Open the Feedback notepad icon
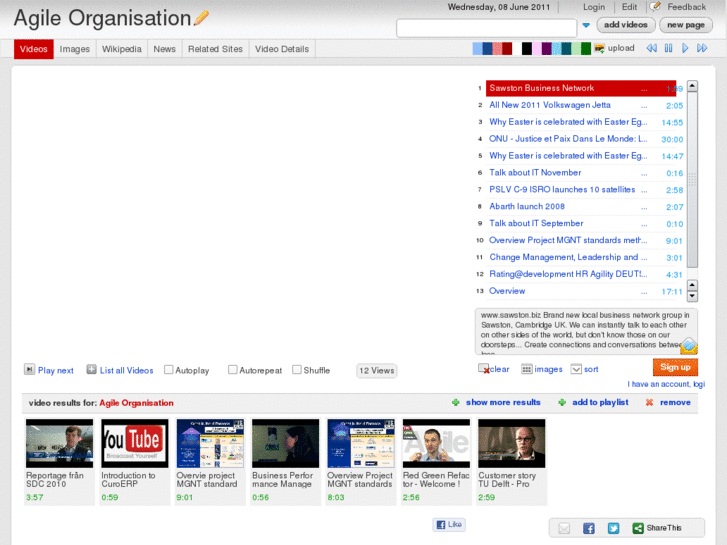727x545 pixels. pos(655,6)
